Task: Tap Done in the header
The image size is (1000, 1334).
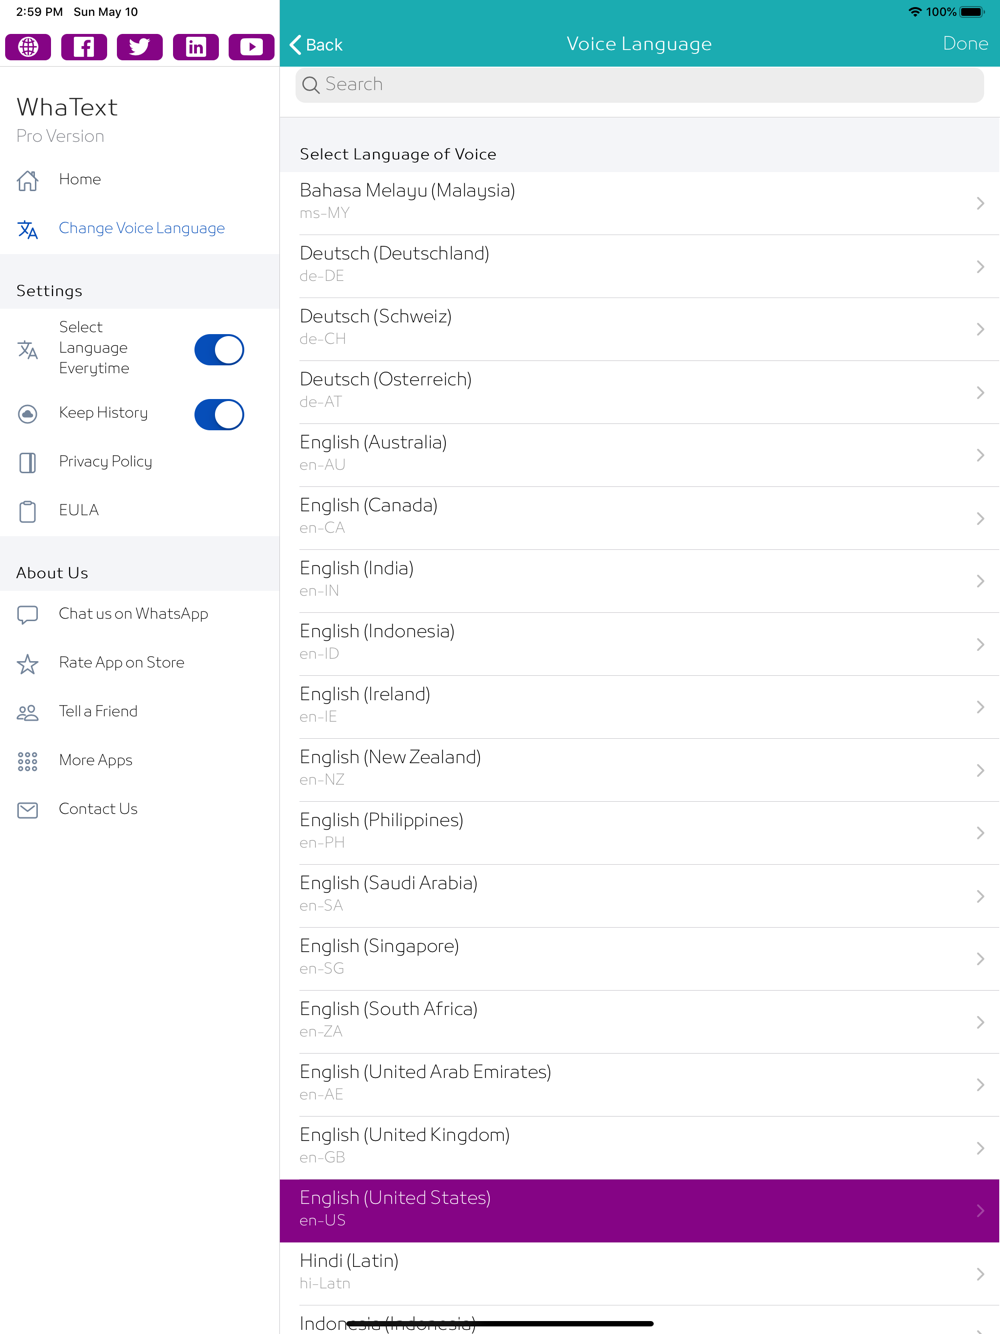Action: coord(965,44)
